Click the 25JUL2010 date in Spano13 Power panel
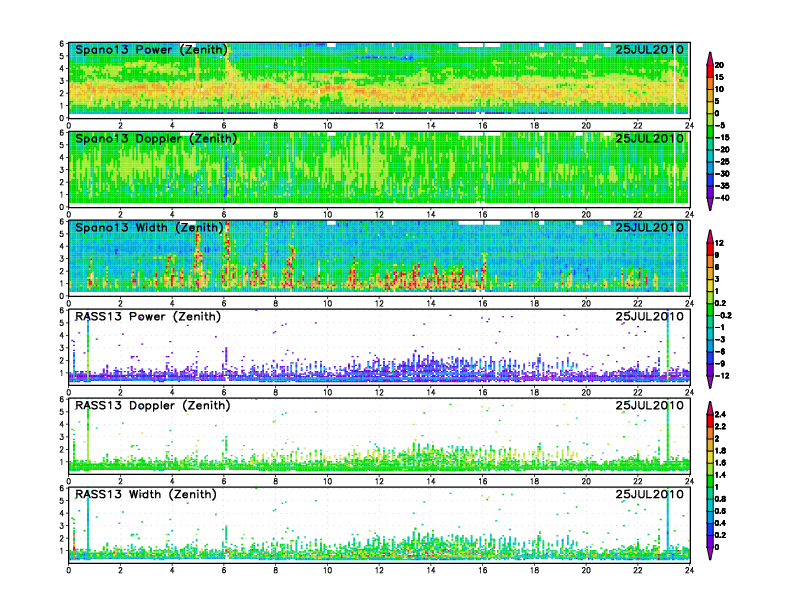 [650, 49]
